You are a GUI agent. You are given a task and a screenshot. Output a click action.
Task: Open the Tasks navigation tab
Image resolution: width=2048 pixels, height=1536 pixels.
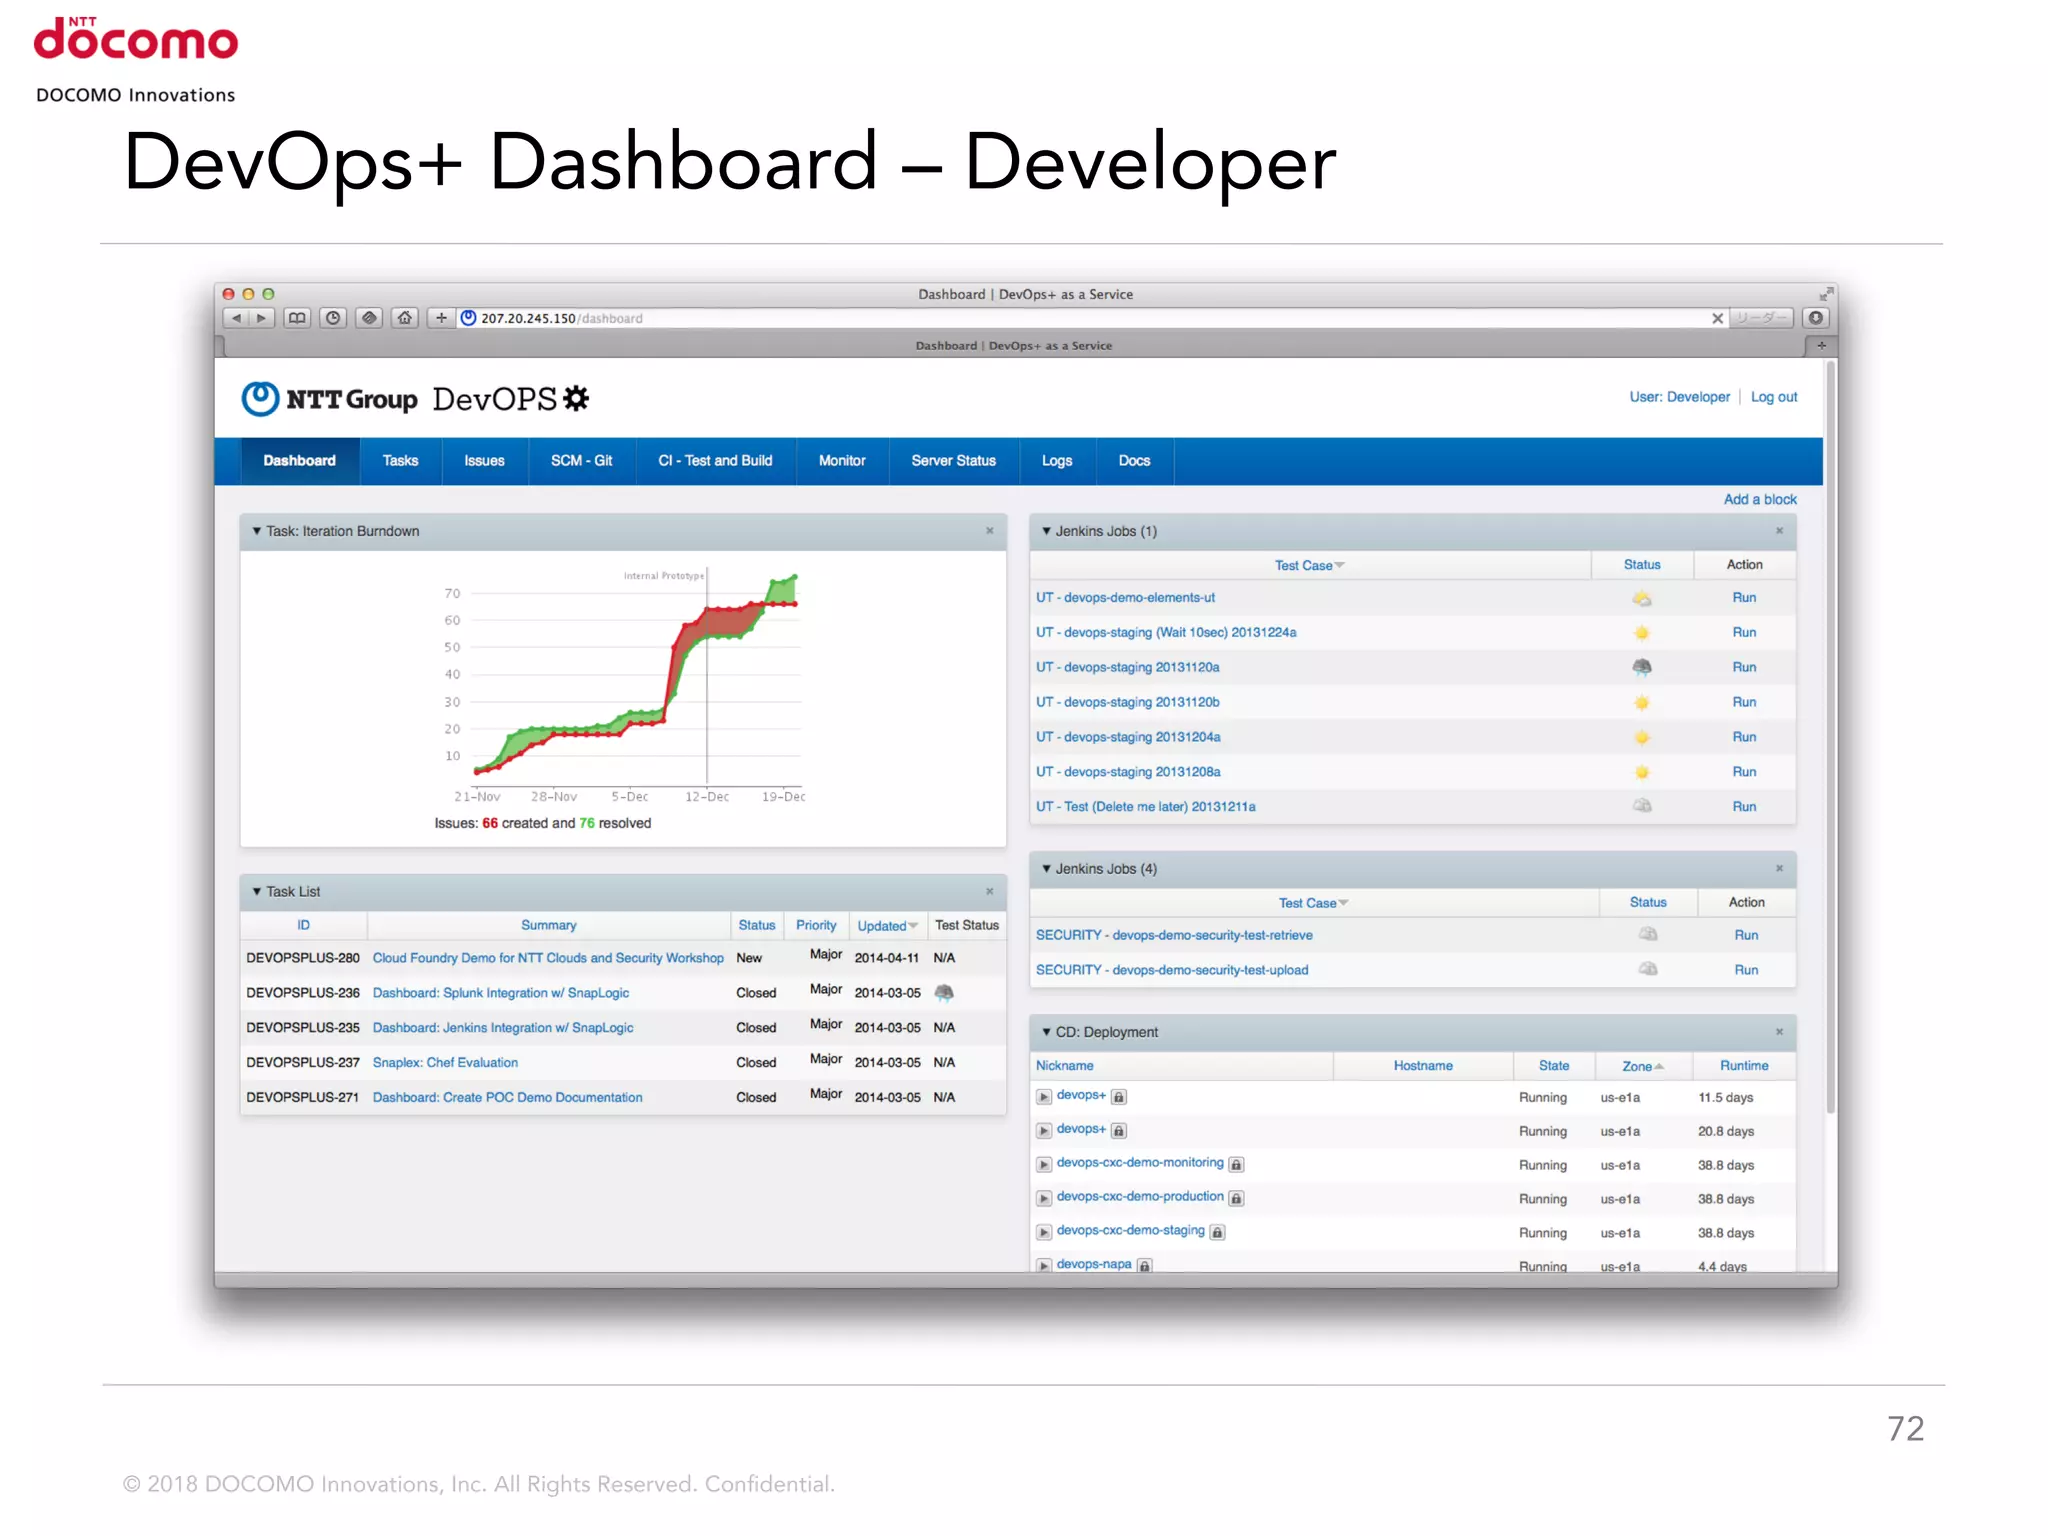coord(400,461)
